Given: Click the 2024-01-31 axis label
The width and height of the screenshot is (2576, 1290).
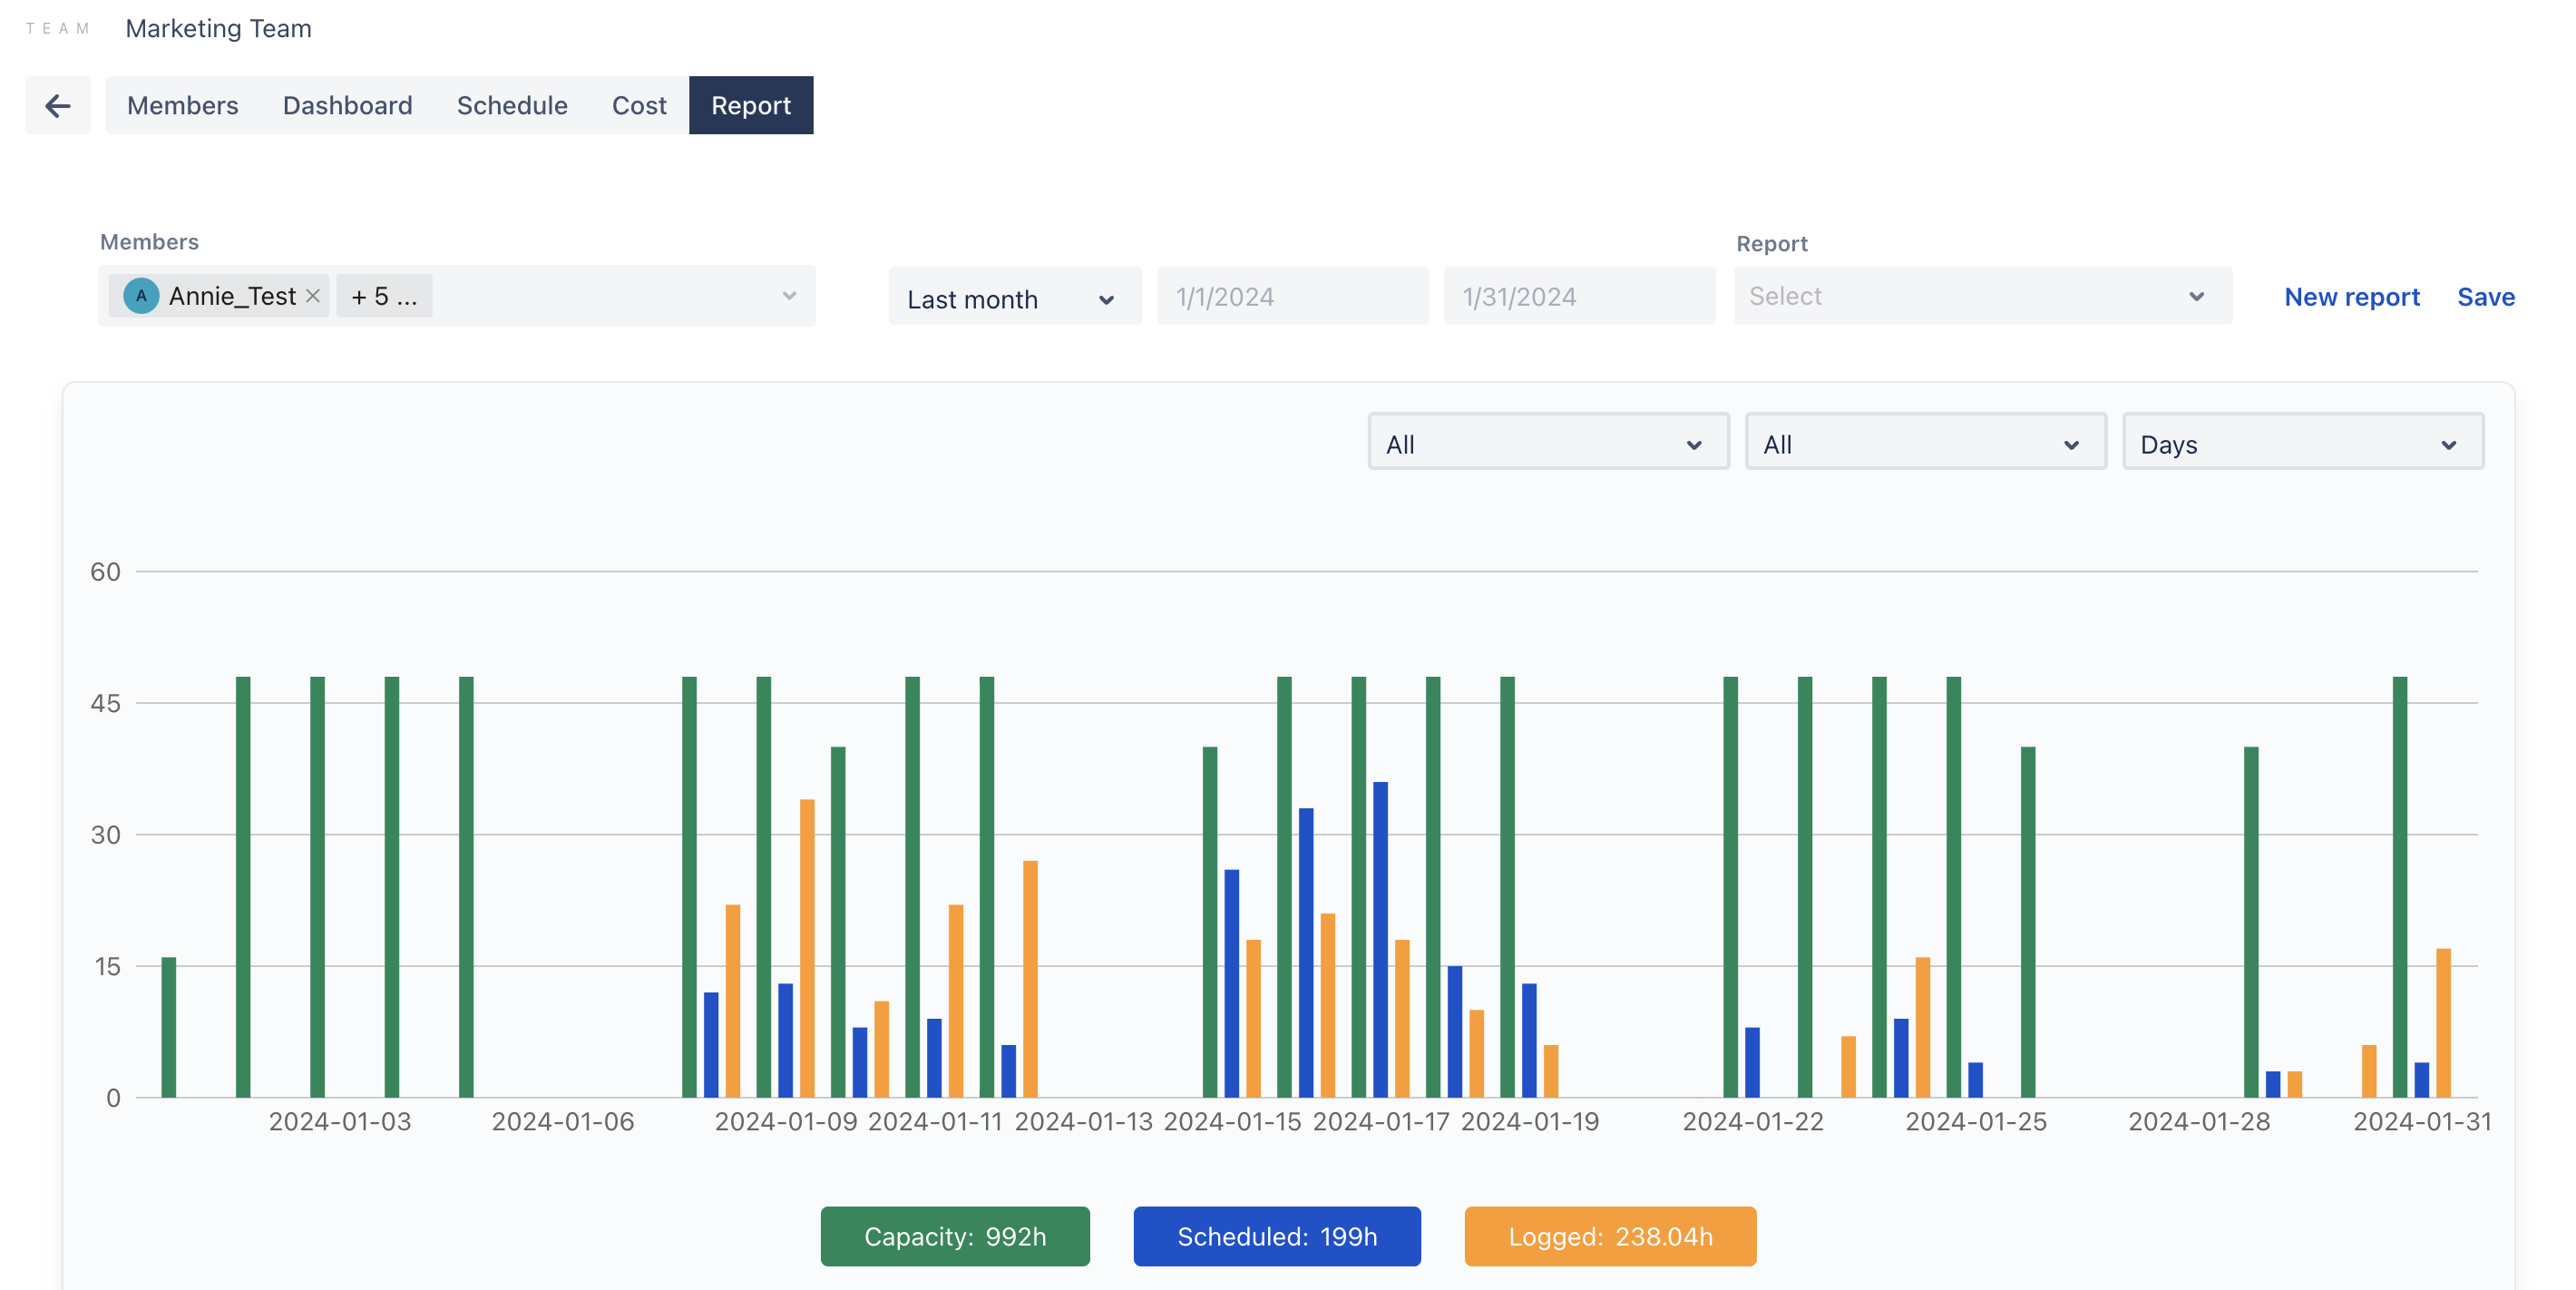Looking at the screenshot, I should pyautogui.click(x=2422, y=1121).
